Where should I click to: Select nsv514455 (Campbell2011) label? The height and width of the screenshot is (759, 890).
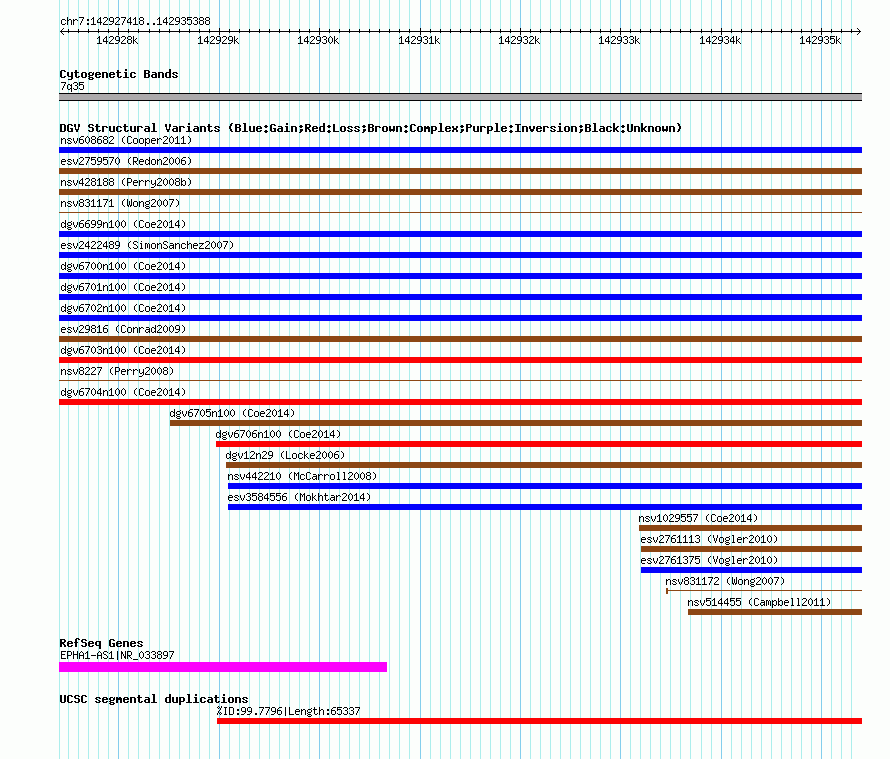(x=759, y=602)
